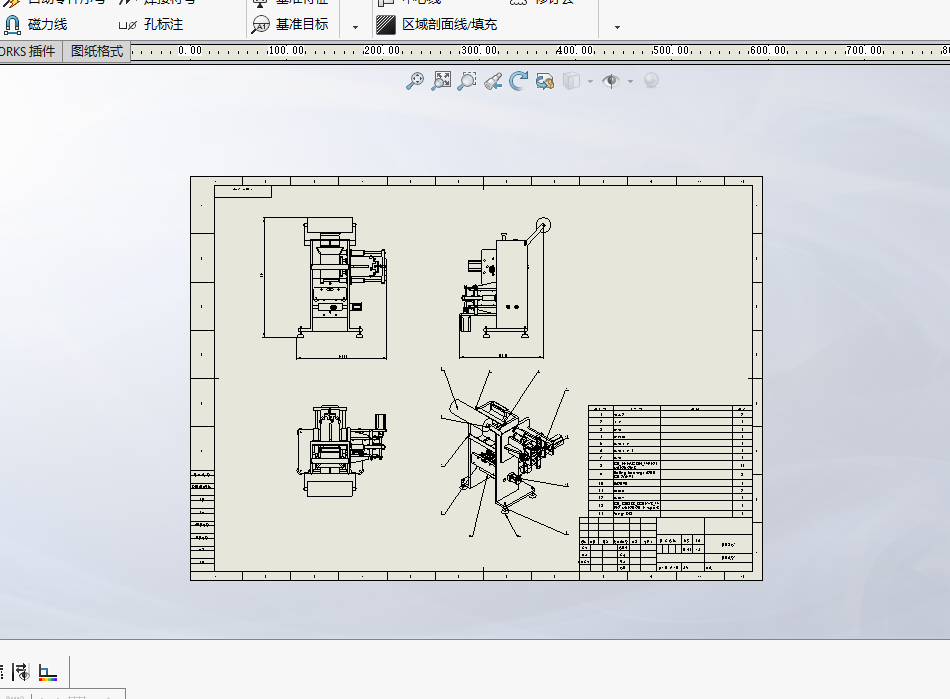The image size is (950, 699).
Task: Choose the 孔标注 hole callout tool
Action: point(151,24)
